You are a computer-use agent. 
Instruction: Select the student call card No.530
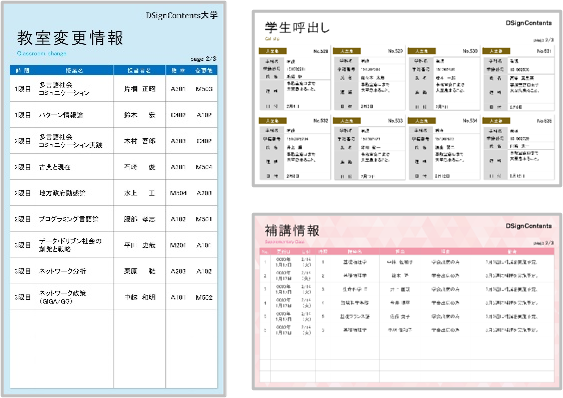[443, 79]
